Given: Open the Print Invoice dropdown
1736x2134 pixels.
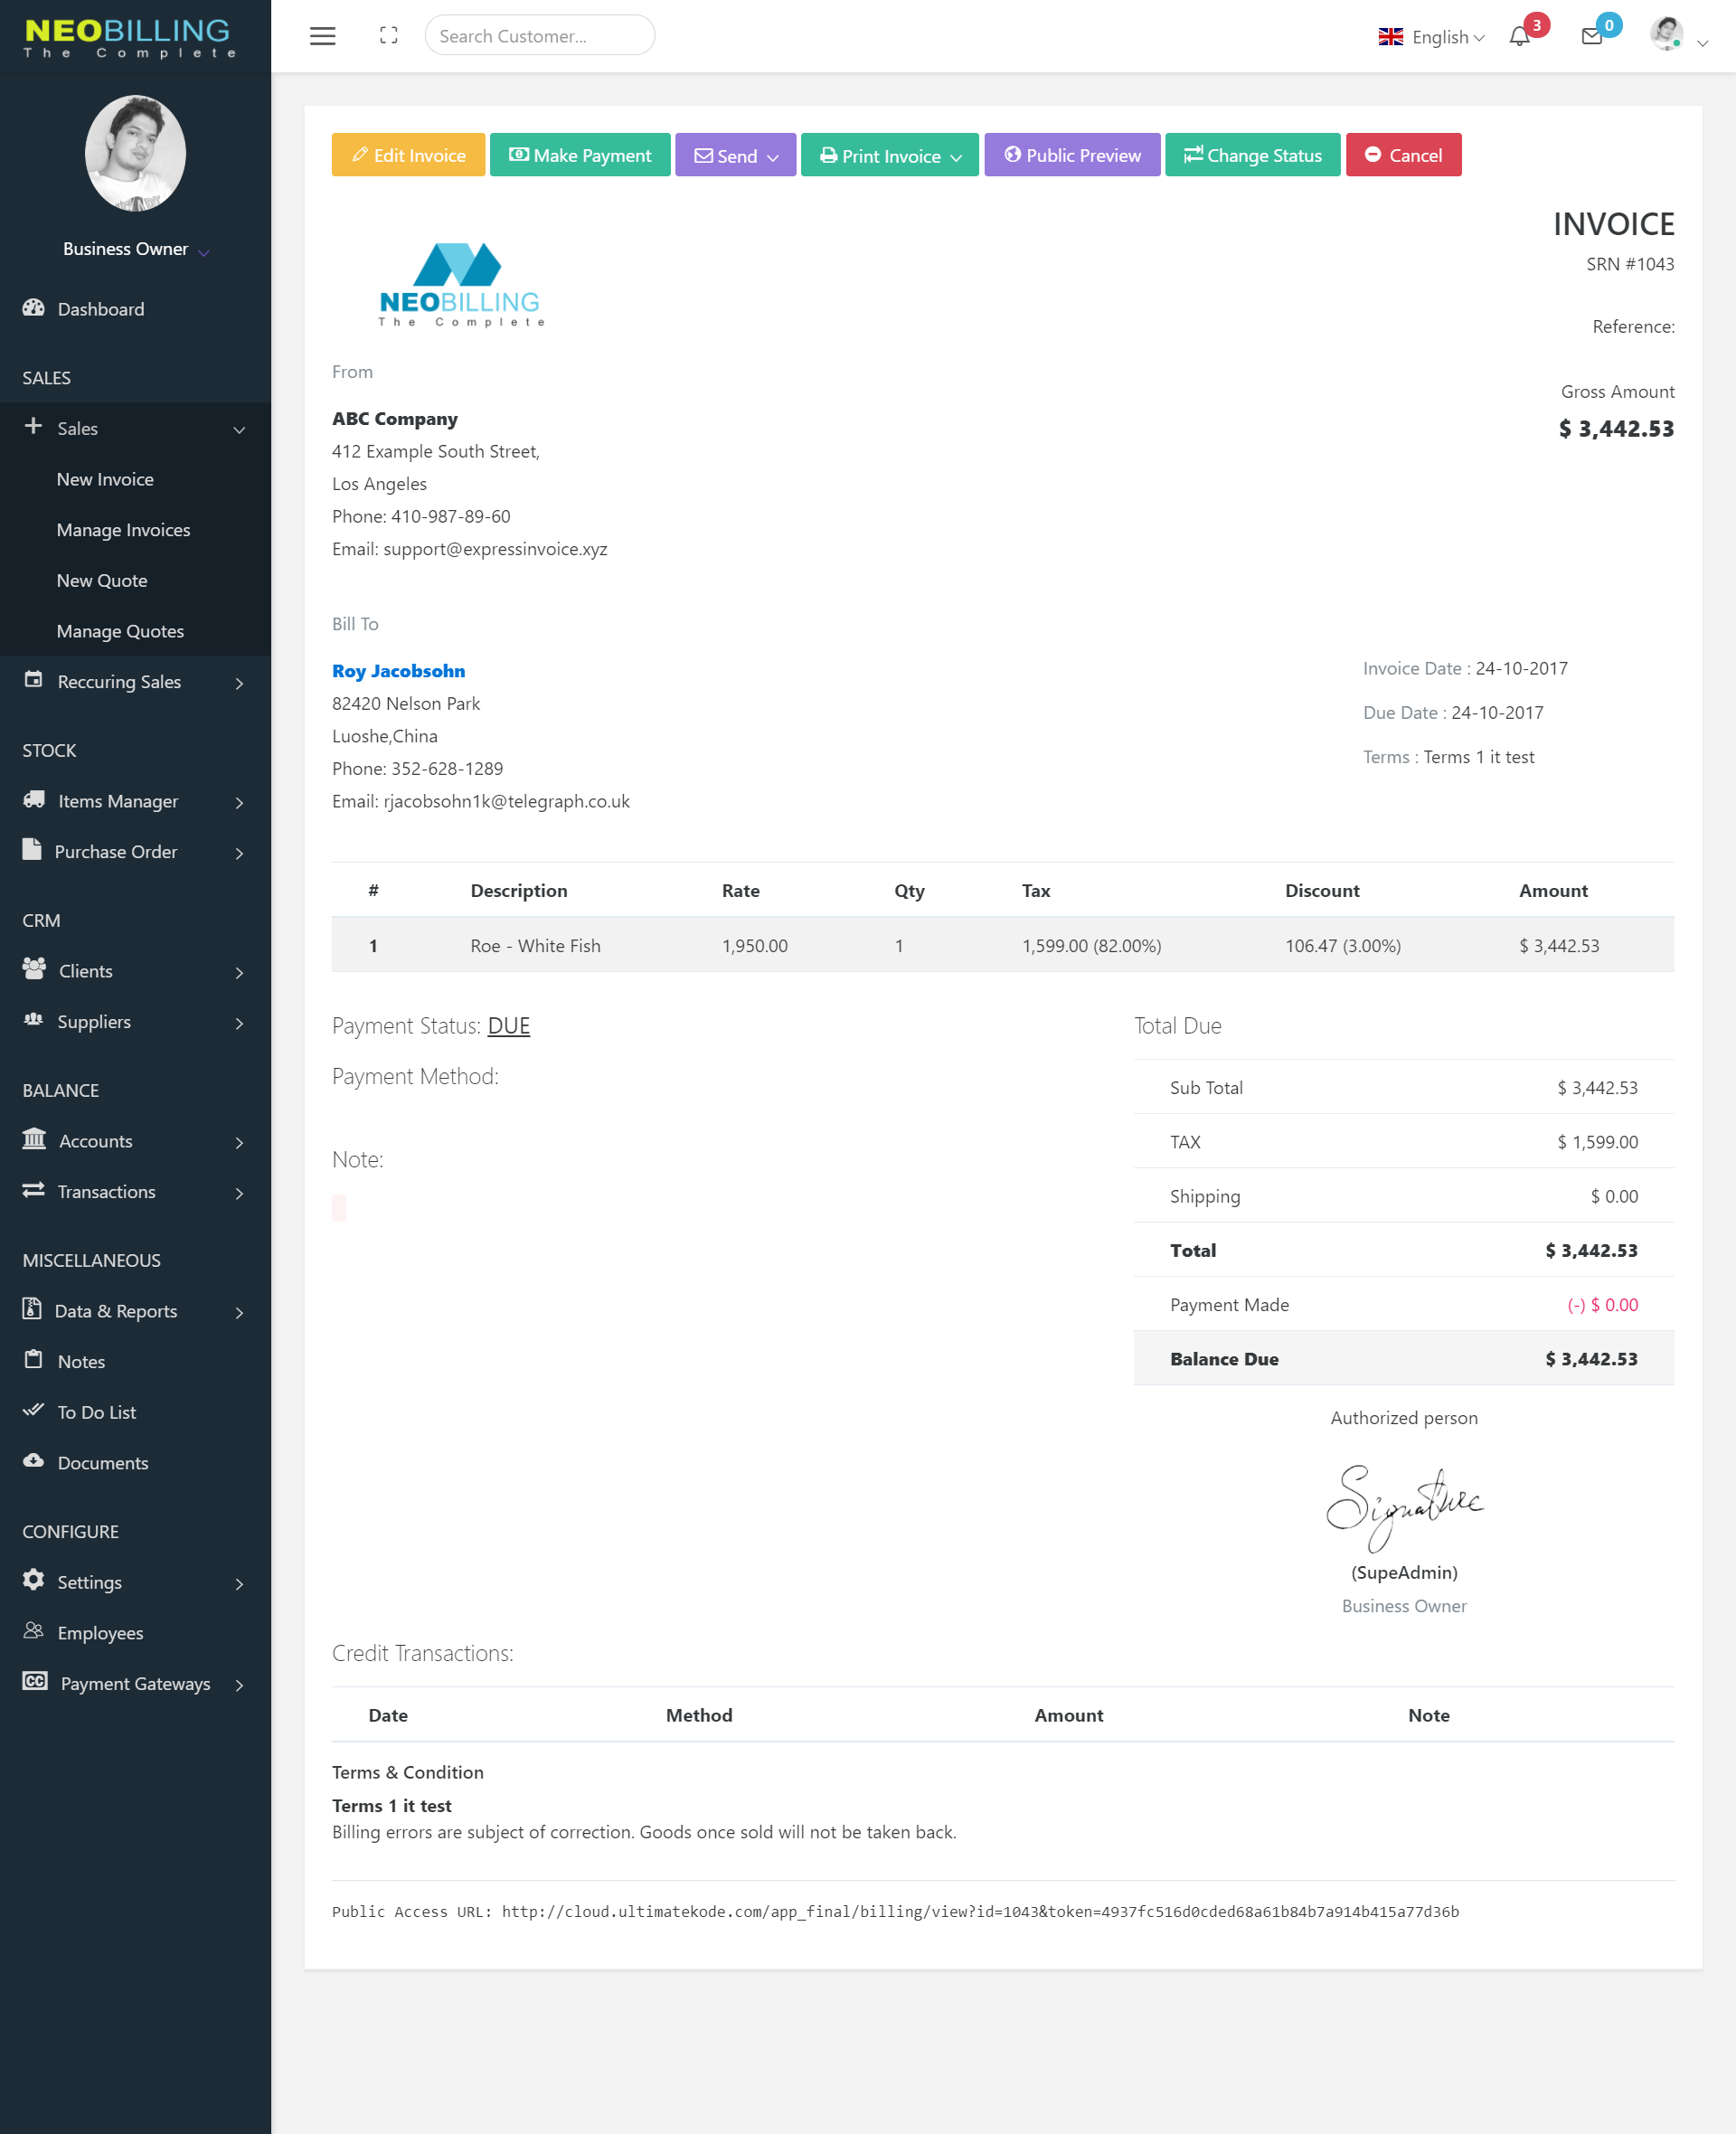Looking at the screenshot, I should 889,155.
